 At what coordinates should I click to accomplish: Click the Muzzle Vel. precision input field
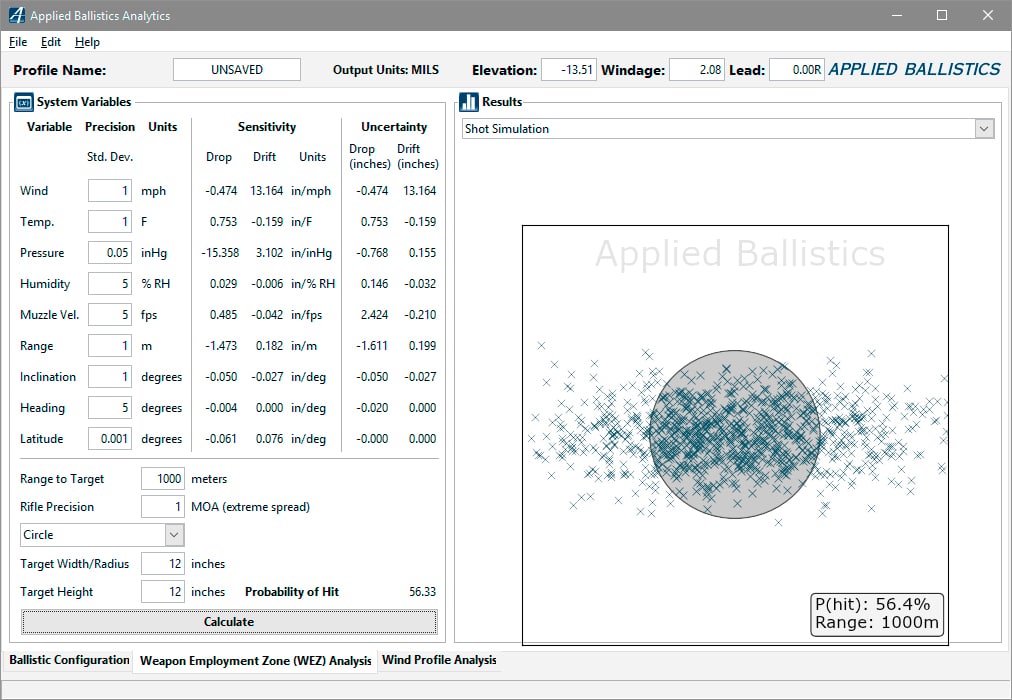110,315
